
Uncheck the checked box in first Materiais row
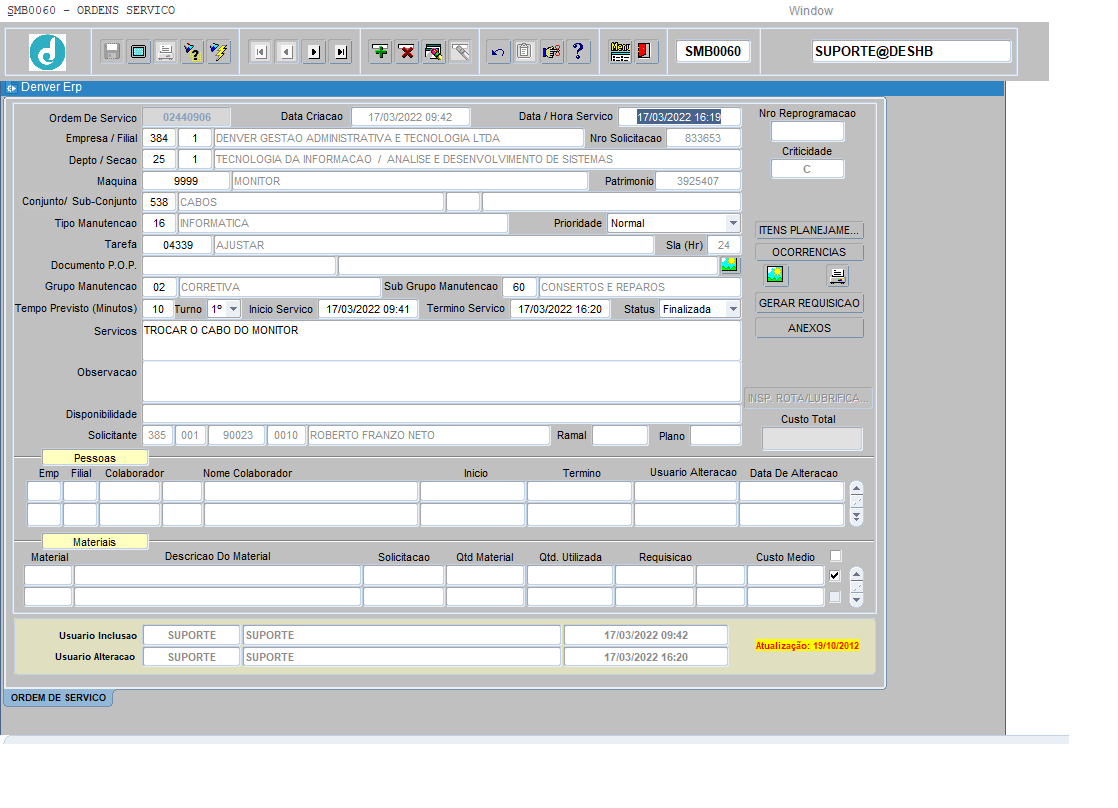835,576
